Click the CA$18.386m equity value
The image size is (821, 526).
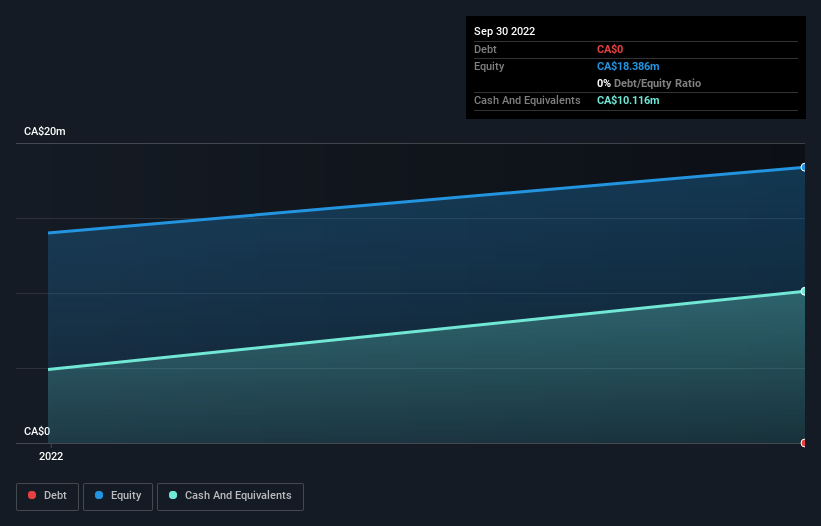pyautogui.click(x=628, y=66)
